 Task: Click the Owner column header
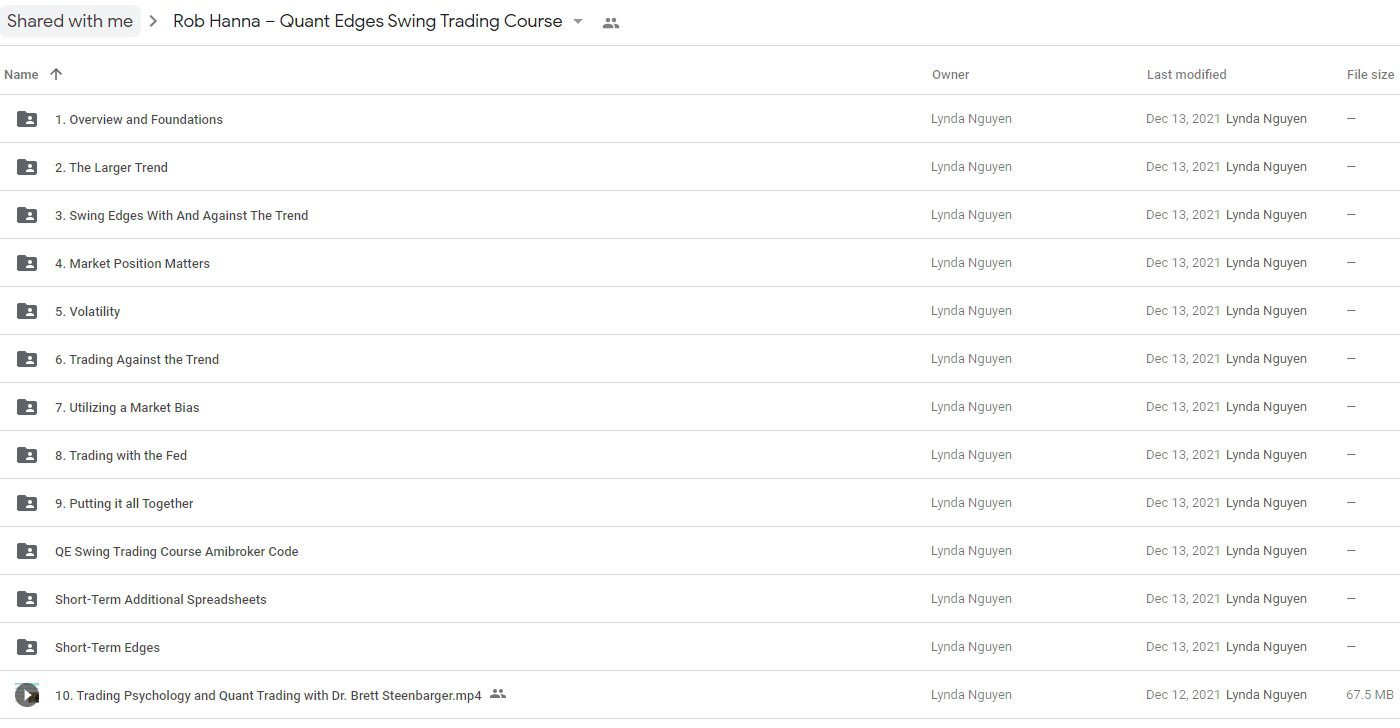click(950, 74)
